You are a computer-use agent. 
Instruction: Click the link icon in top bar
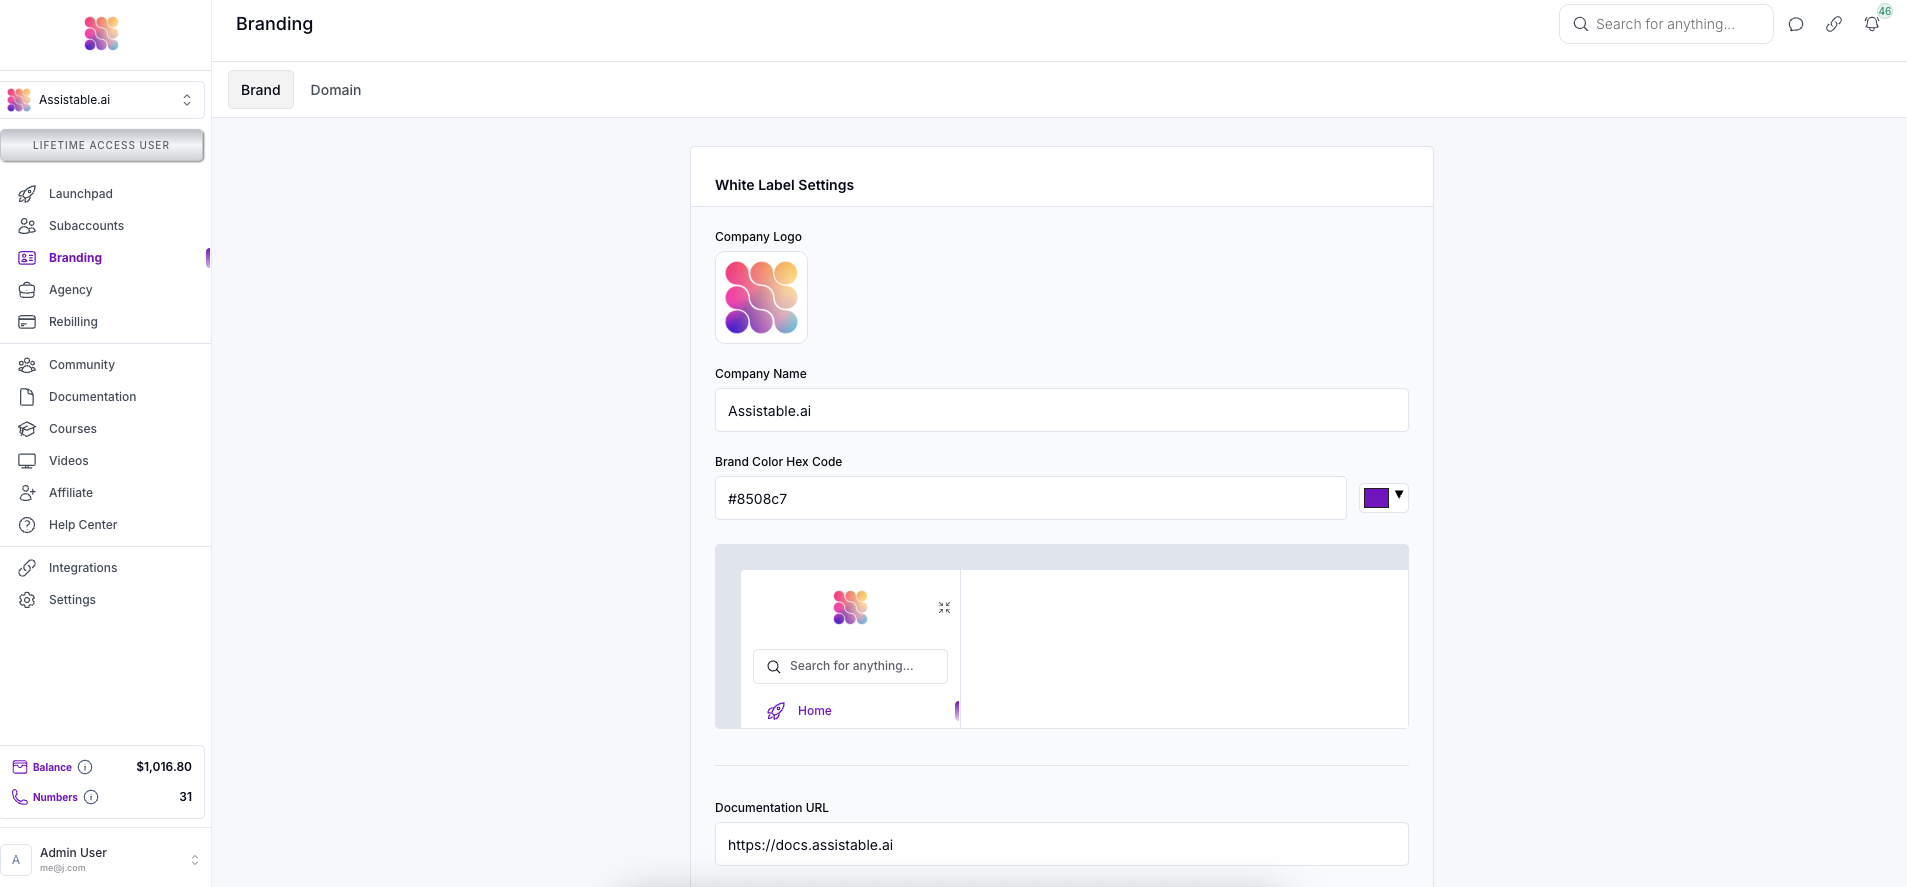pyautogui.click(x=1834, y=24)
